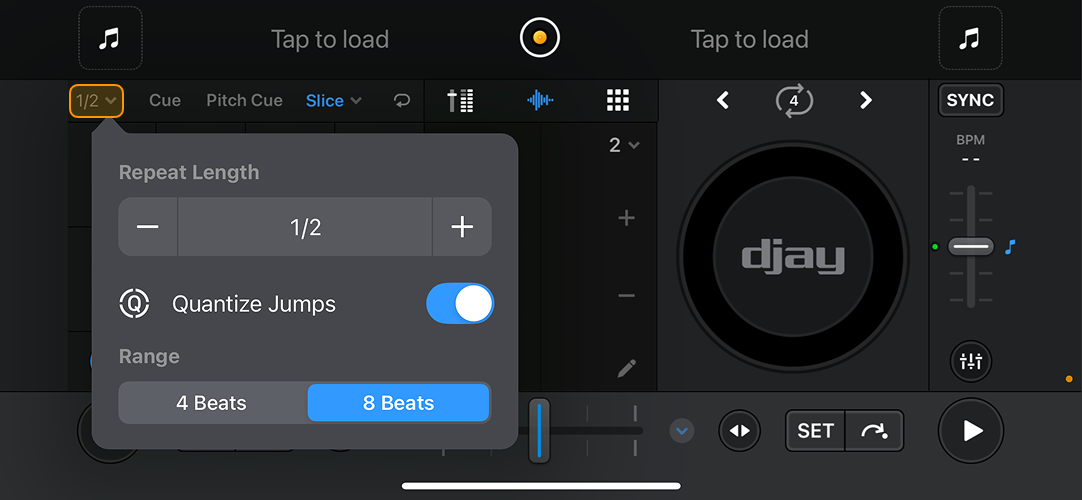Image resolution: width=1082 pixels, height=500 pixels.
Task: Open the right deck music library icon
Action: pyautogui.click(x=970, y=39)
